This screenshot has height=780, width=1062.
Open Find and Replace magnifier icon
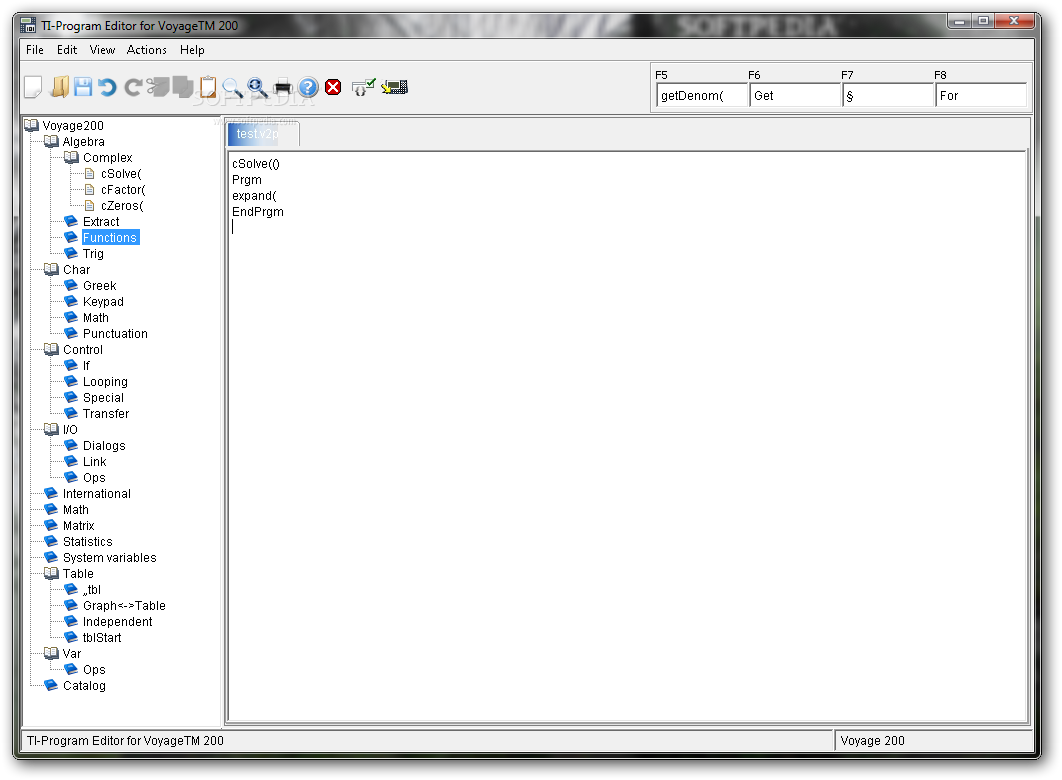click(257, 87)
